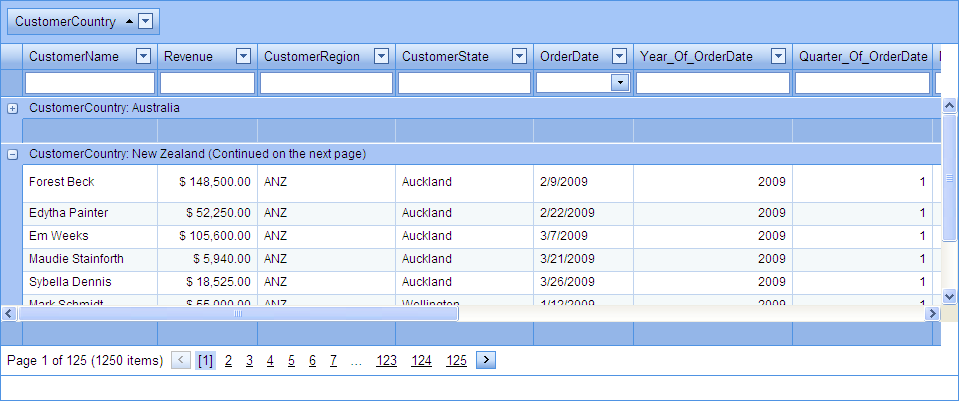Viewport: 959px width, 402px height.
Task: Select the Forest Beck row
Action: 90,182
